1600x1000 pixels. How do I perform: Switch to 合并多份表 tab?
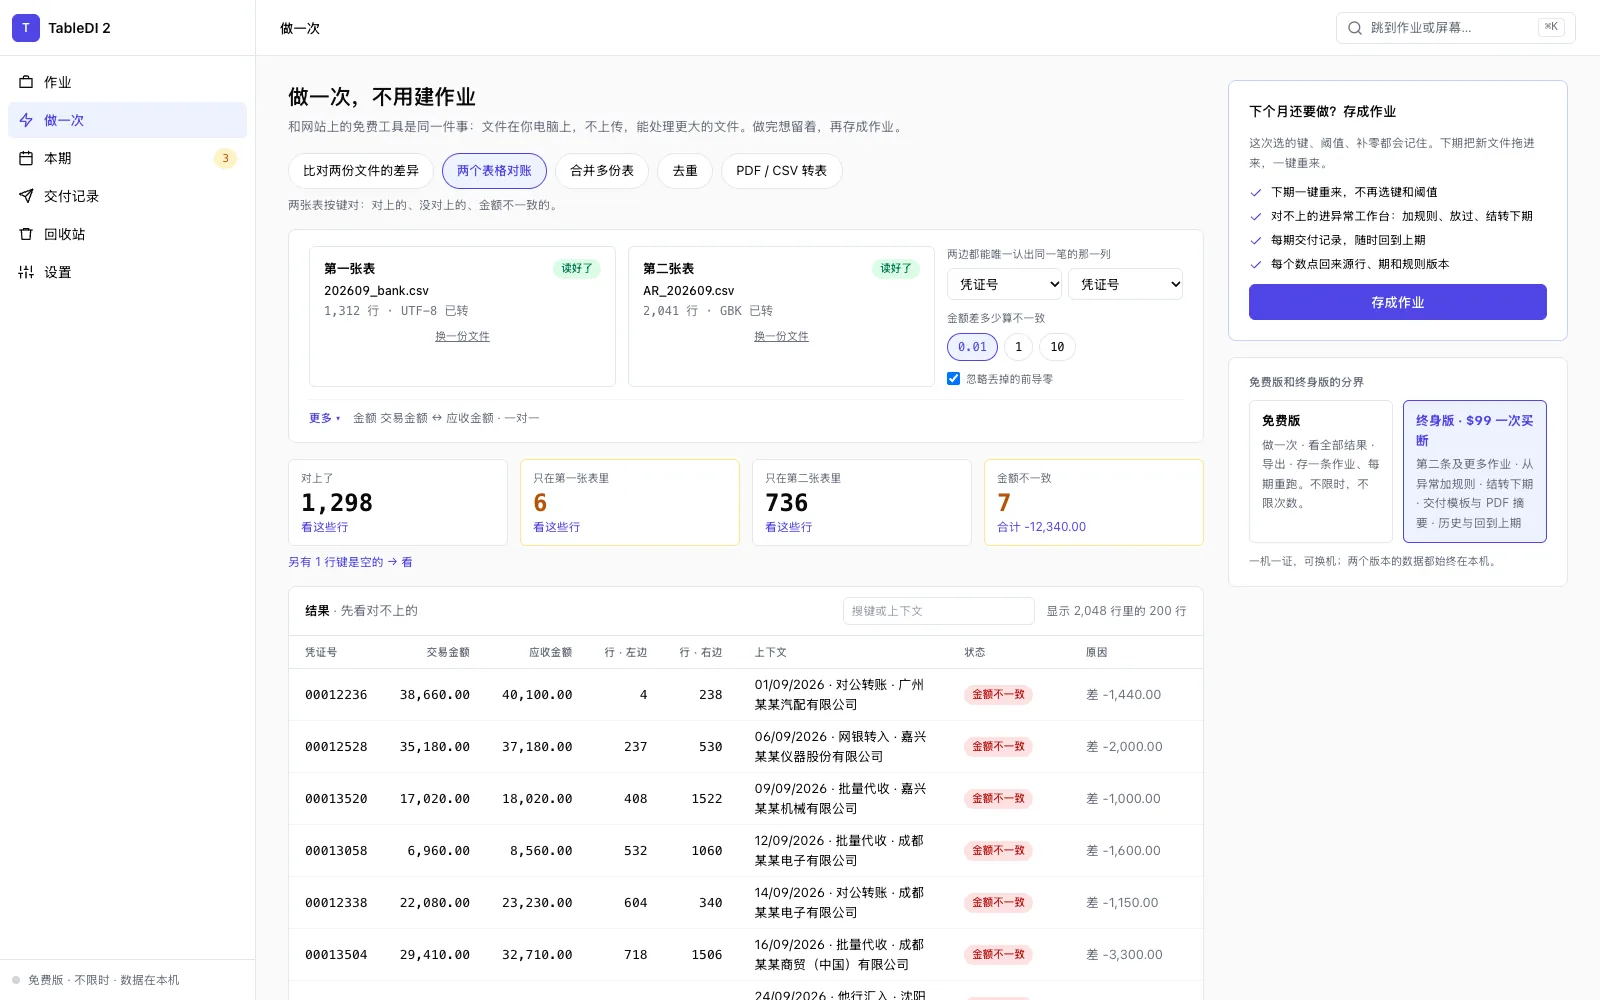pyautogui.click(x=602, y=171)
